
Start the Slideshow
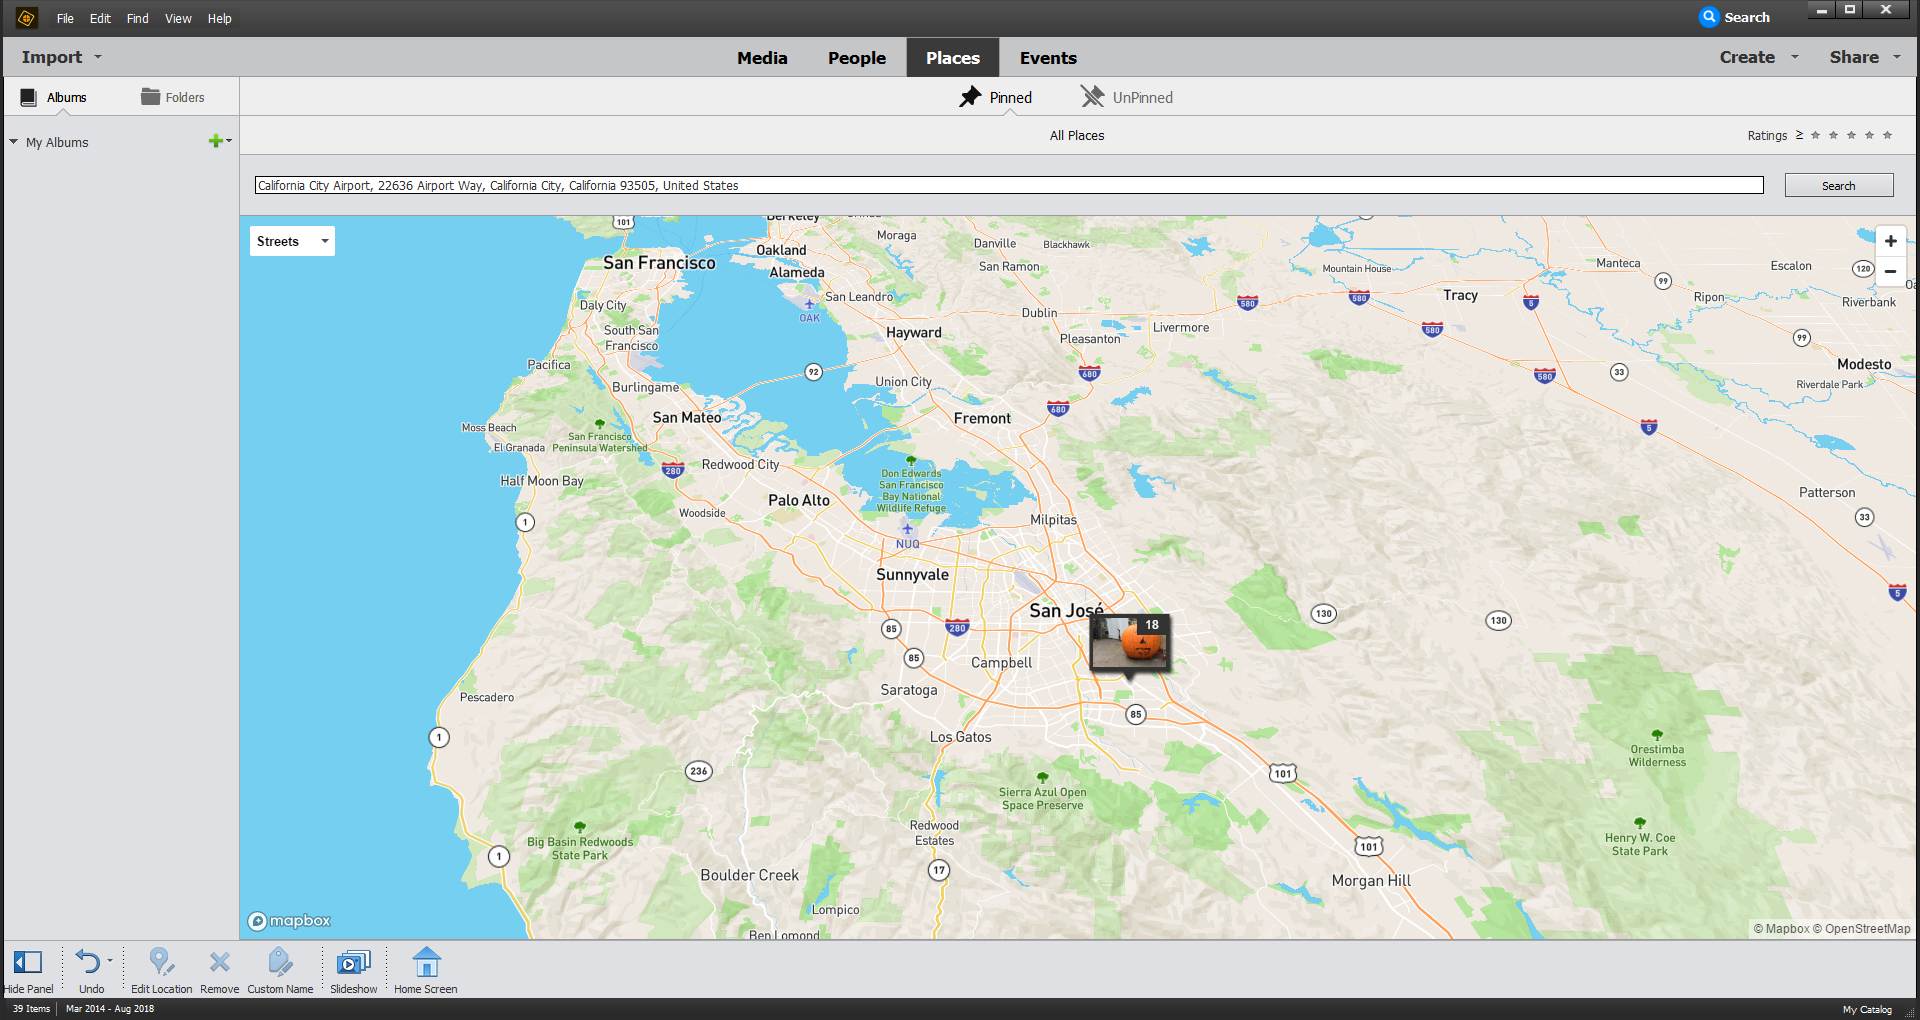(x=353, y=963)
